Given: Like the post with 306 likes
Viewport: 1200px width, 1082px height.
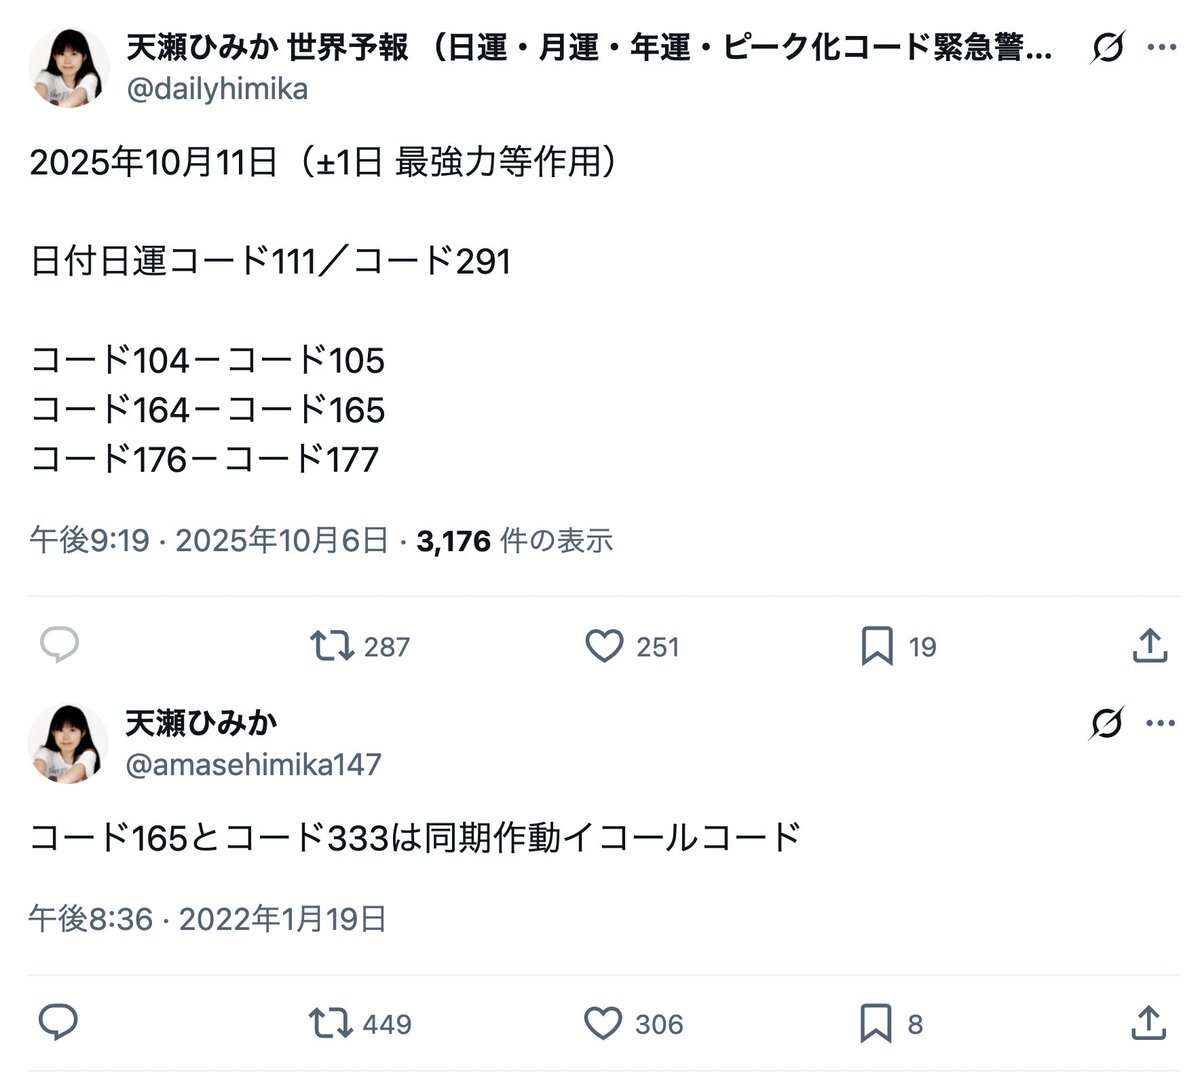Looking at the screenshot, I should coord(604,1023).
